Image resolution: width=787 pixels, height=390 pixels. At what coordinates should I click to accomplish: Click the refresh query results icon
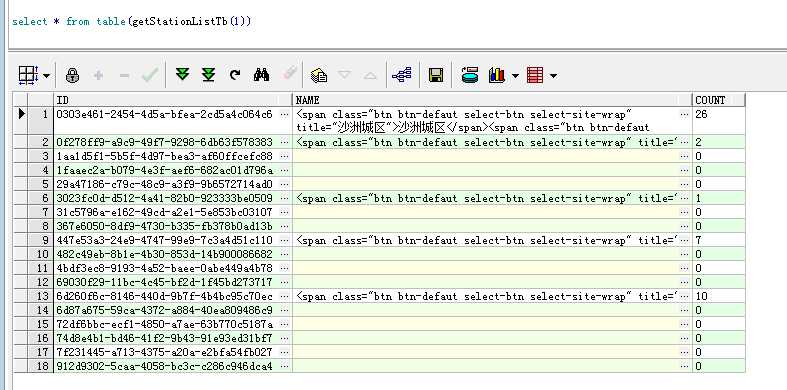(x=234, y=75)
